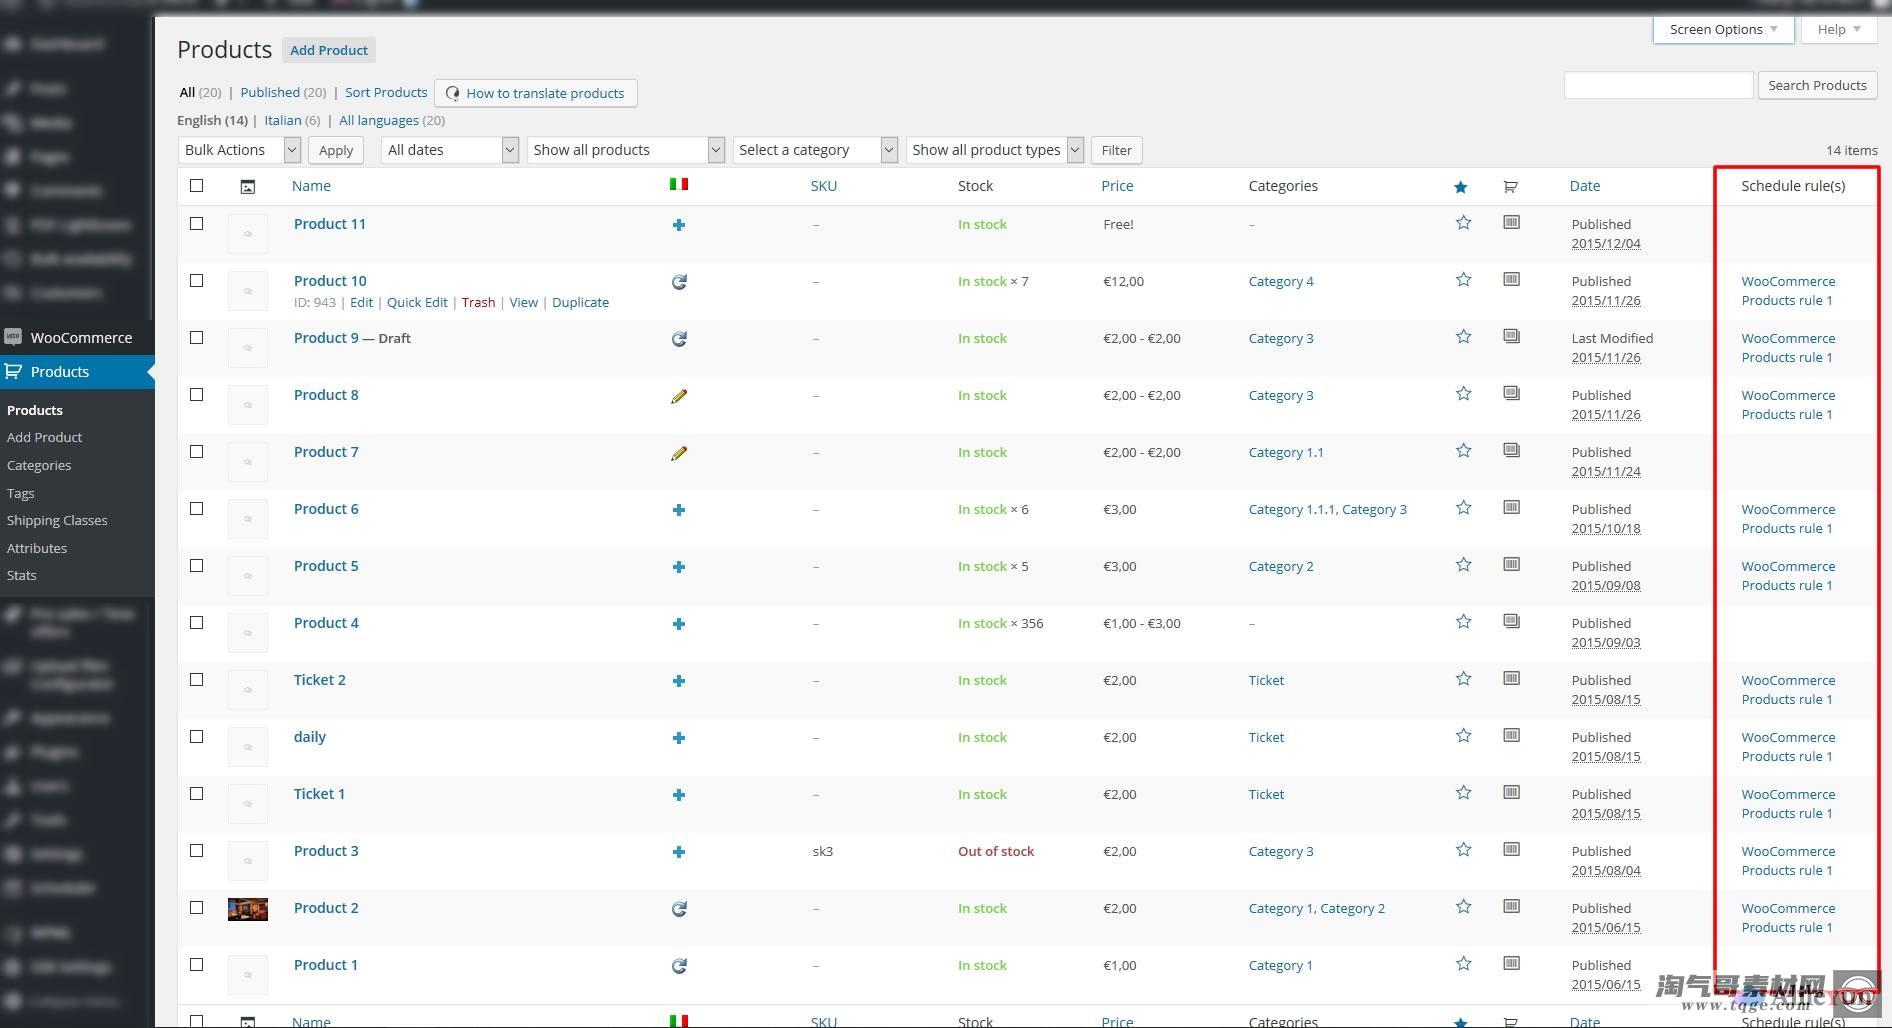Open the Select a category dropdown
Viewport: 1892px width, 1028px height.
coord(815,150)
